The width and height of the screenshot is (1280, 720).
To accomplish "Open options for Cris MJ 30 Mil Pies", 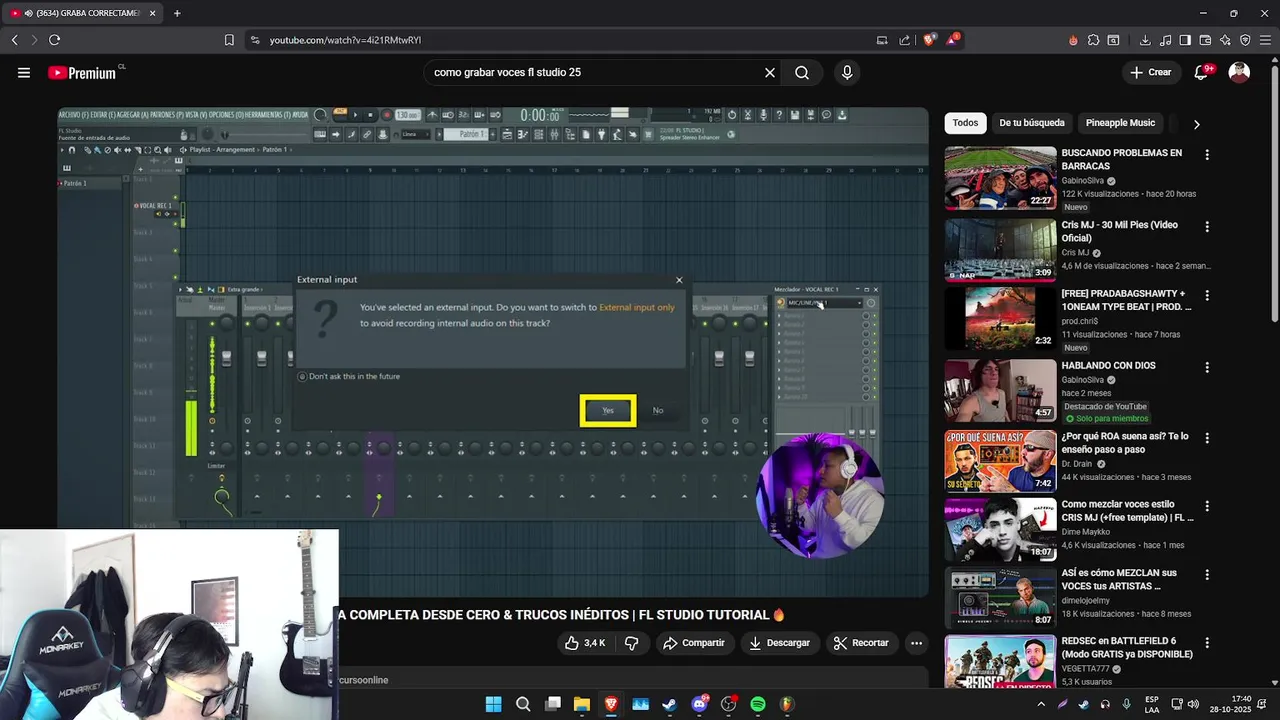I will point(1207,227).
